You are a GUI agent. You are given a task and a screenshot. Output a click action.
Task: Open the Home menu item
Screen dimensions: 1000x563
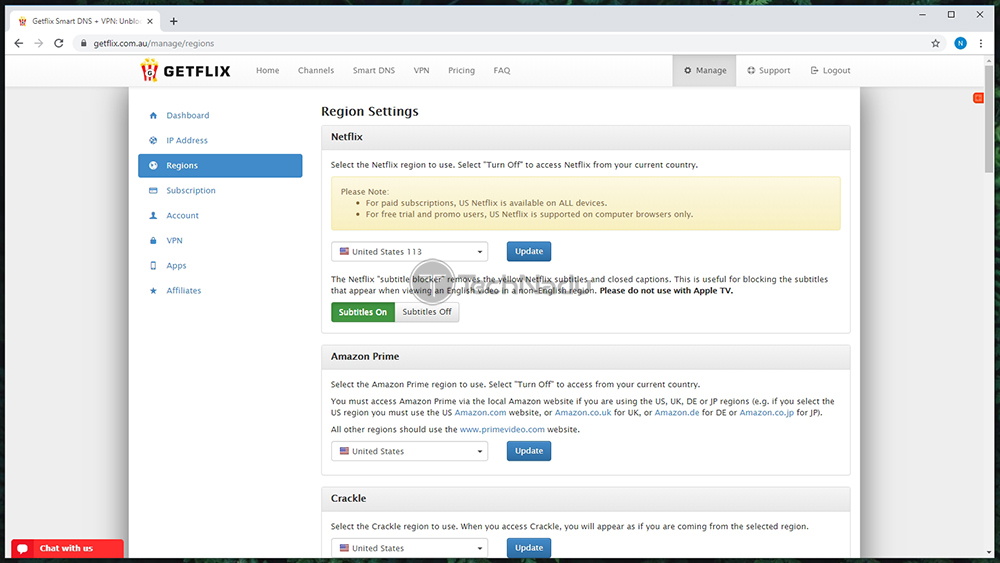[x=268, y=70]
